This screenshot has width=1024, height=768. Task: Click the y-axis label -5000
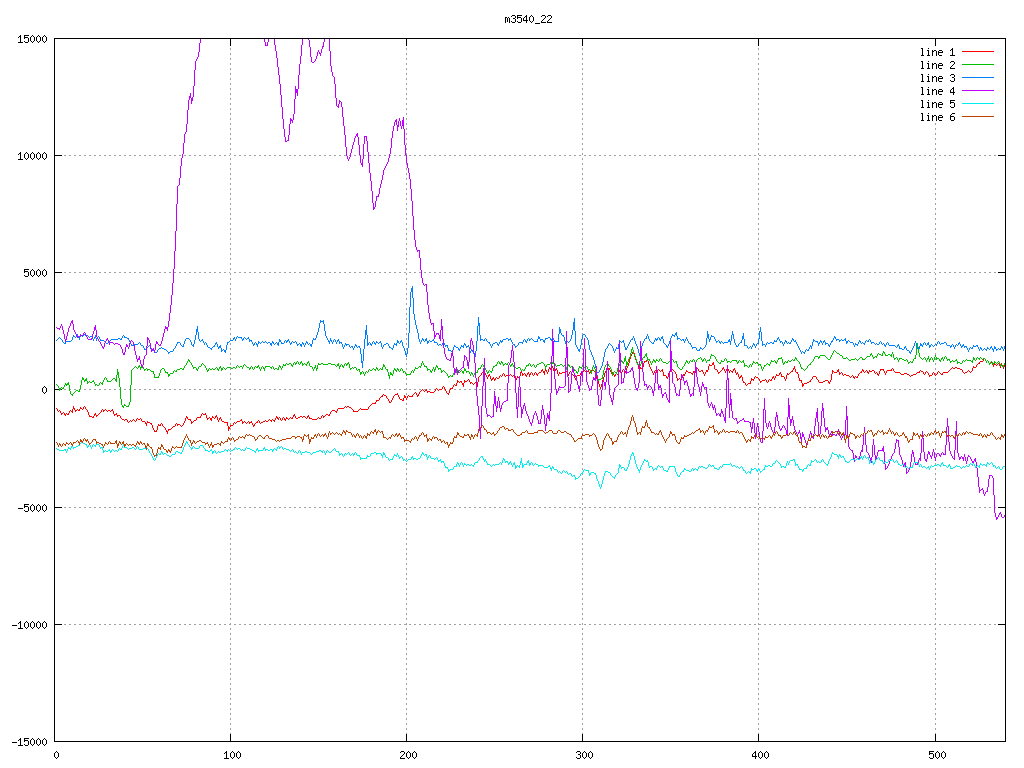coord(33,507)
